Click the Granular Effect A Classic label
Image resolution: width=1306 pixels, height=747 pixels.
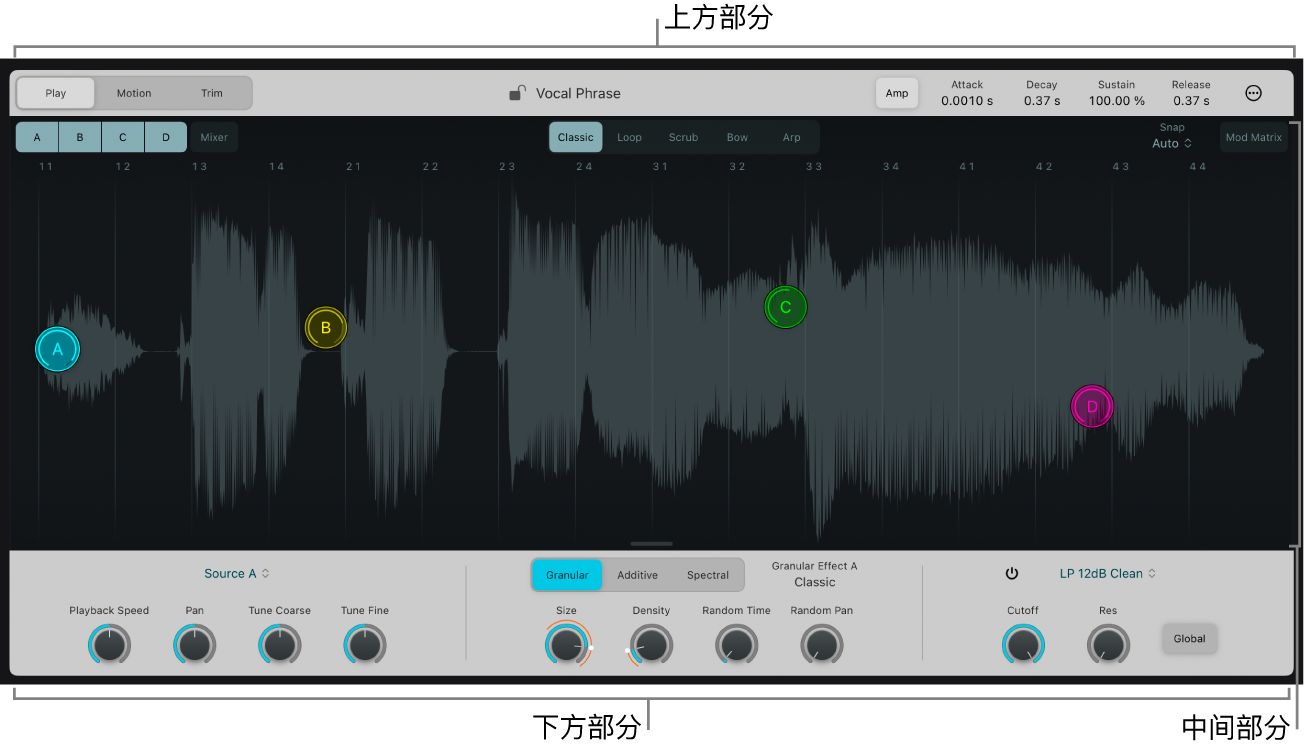click(x=815, y=574)
